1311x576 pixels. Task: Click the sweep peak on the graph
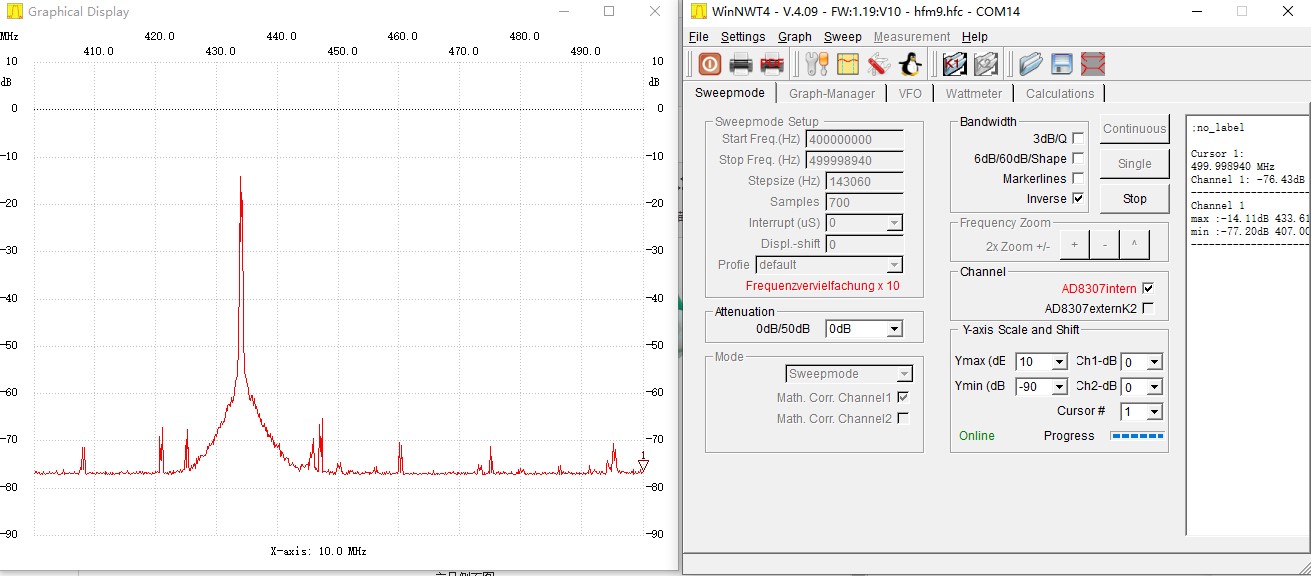click(241, 178)
